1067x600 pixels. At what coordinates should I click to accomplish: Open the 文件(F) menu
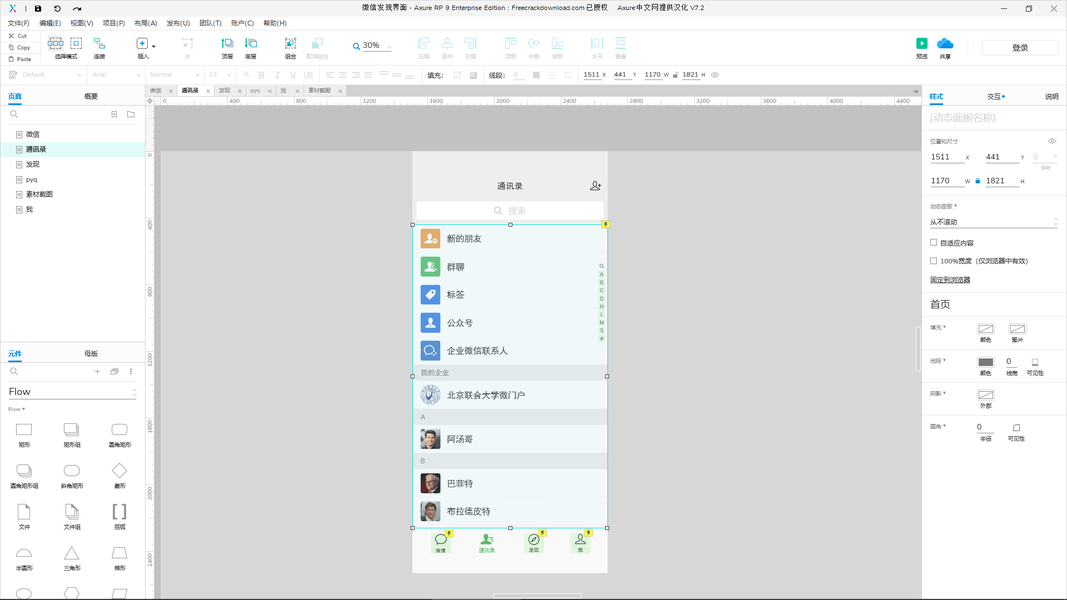18,23
